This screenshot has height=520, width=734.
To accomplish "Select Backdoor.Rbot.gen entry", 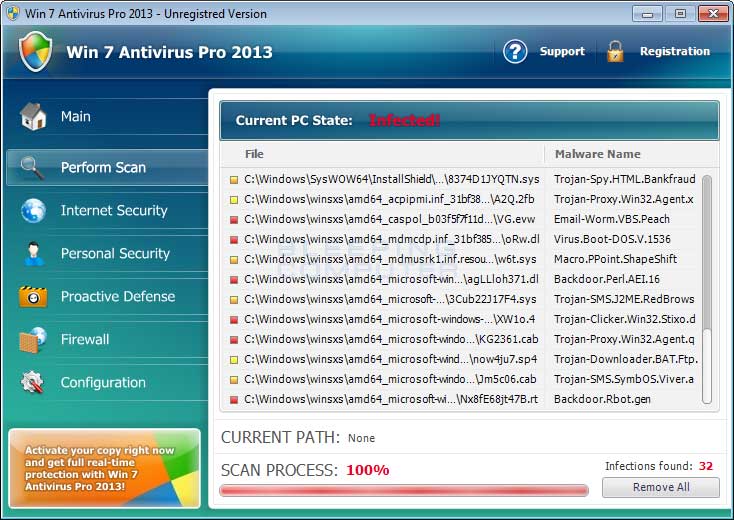I will [602, 399].
